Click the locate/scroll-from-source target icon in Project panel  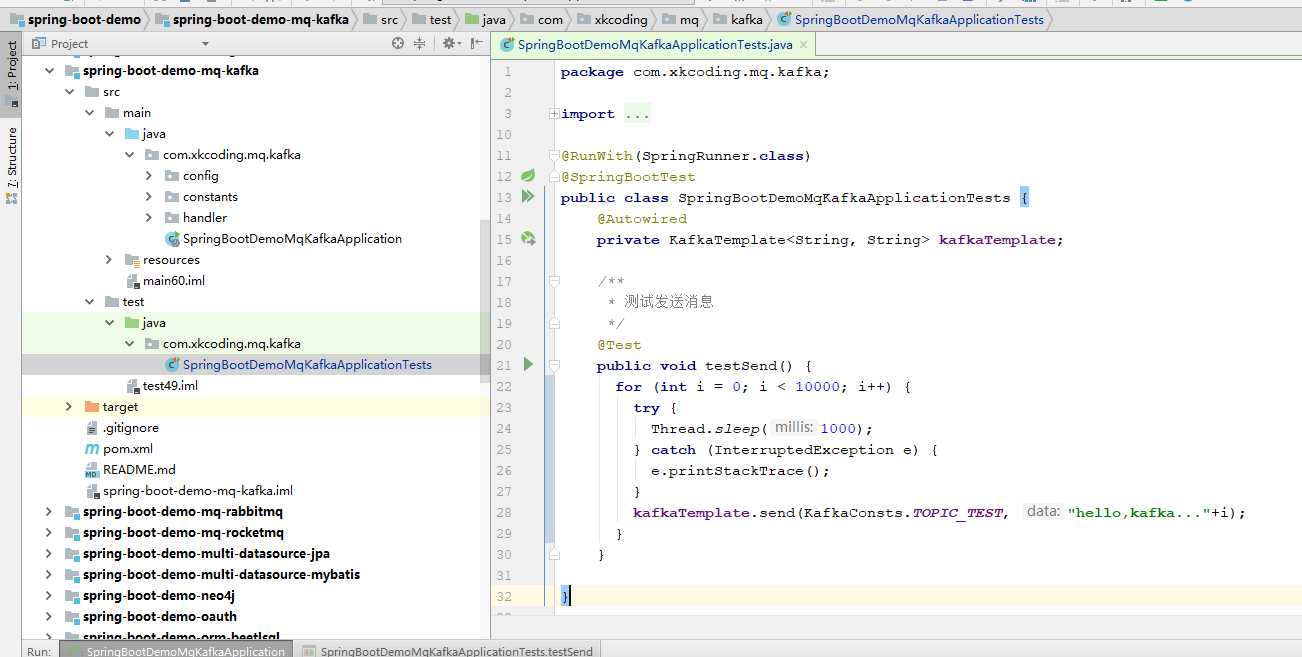coord(398,43)
